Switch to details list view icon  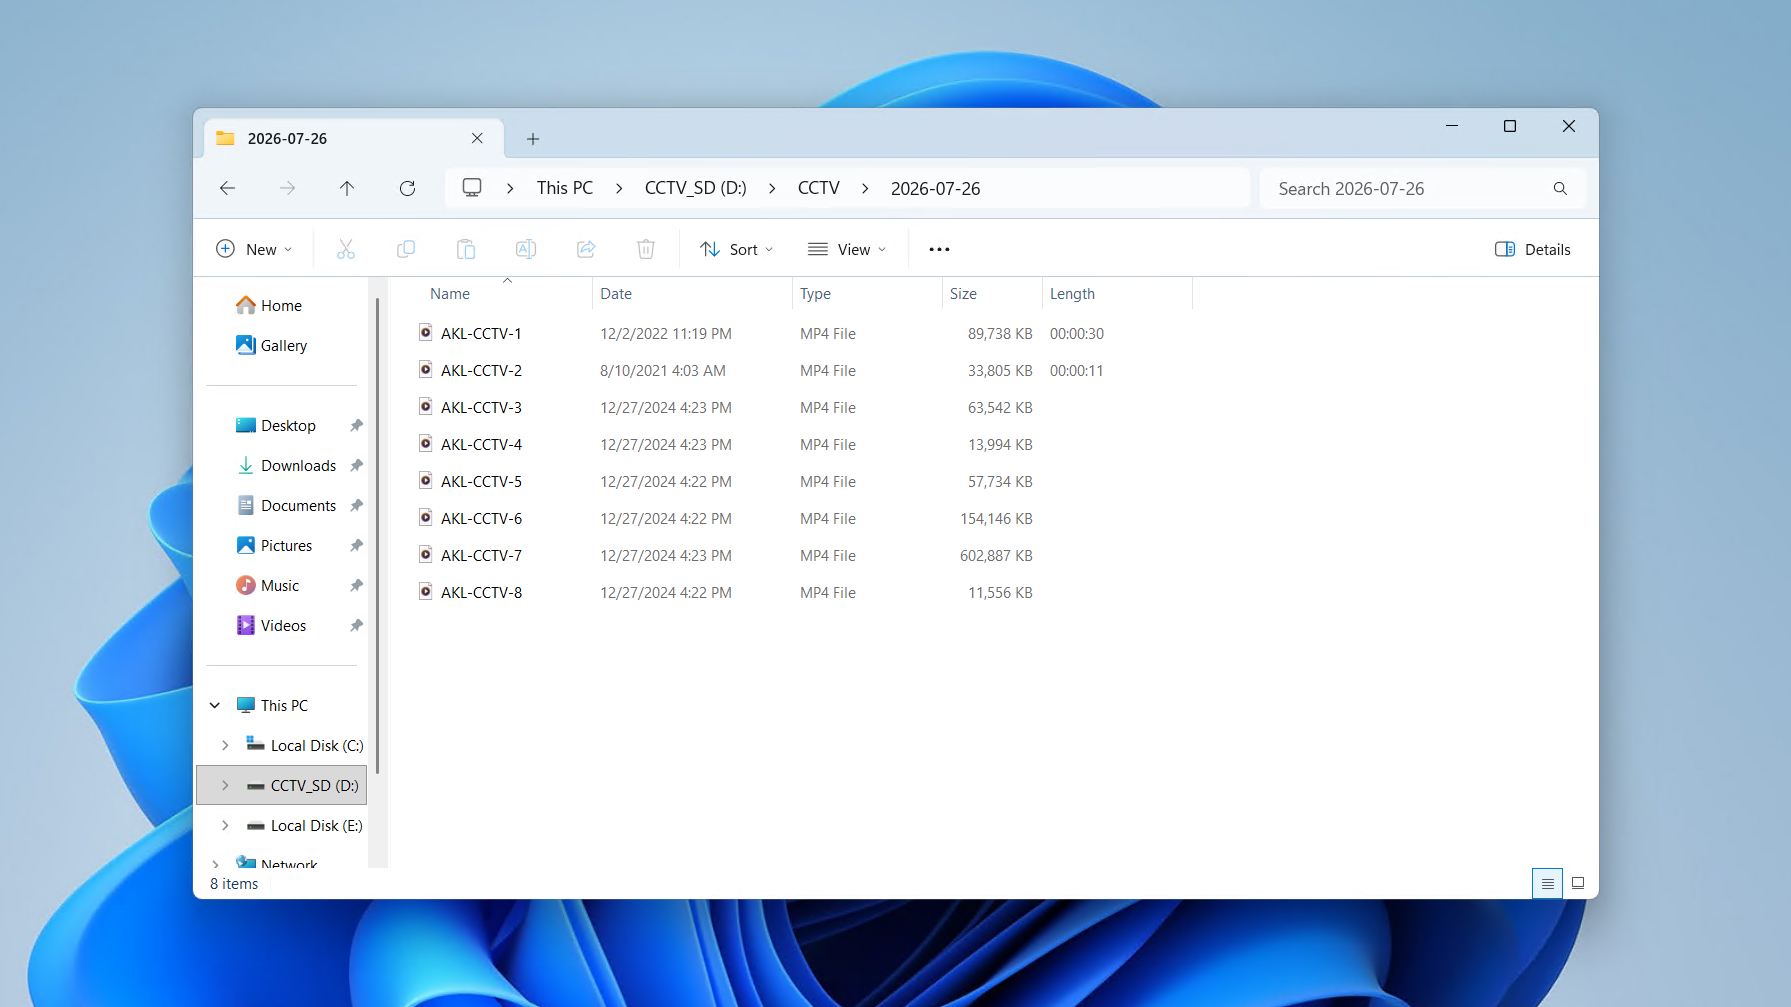tap(1547, 883)
